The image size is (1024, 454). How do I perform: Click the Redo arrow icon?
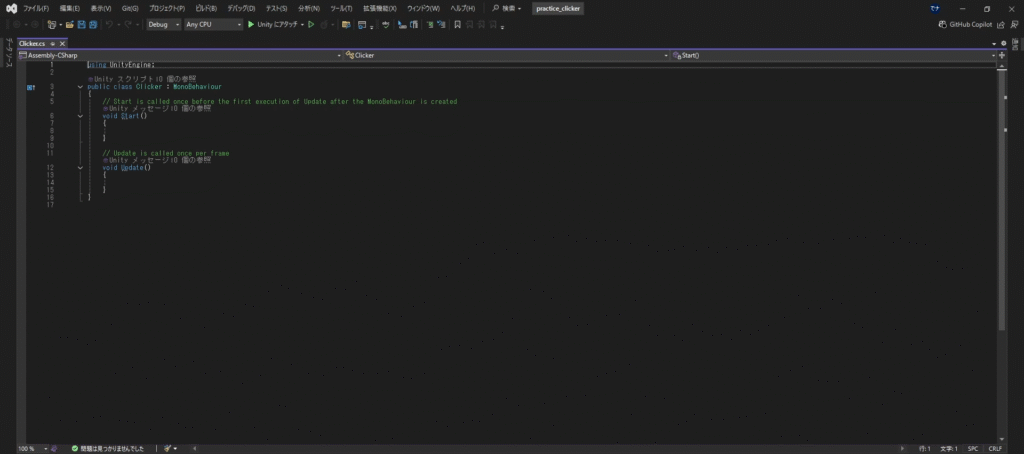point(129,24)
